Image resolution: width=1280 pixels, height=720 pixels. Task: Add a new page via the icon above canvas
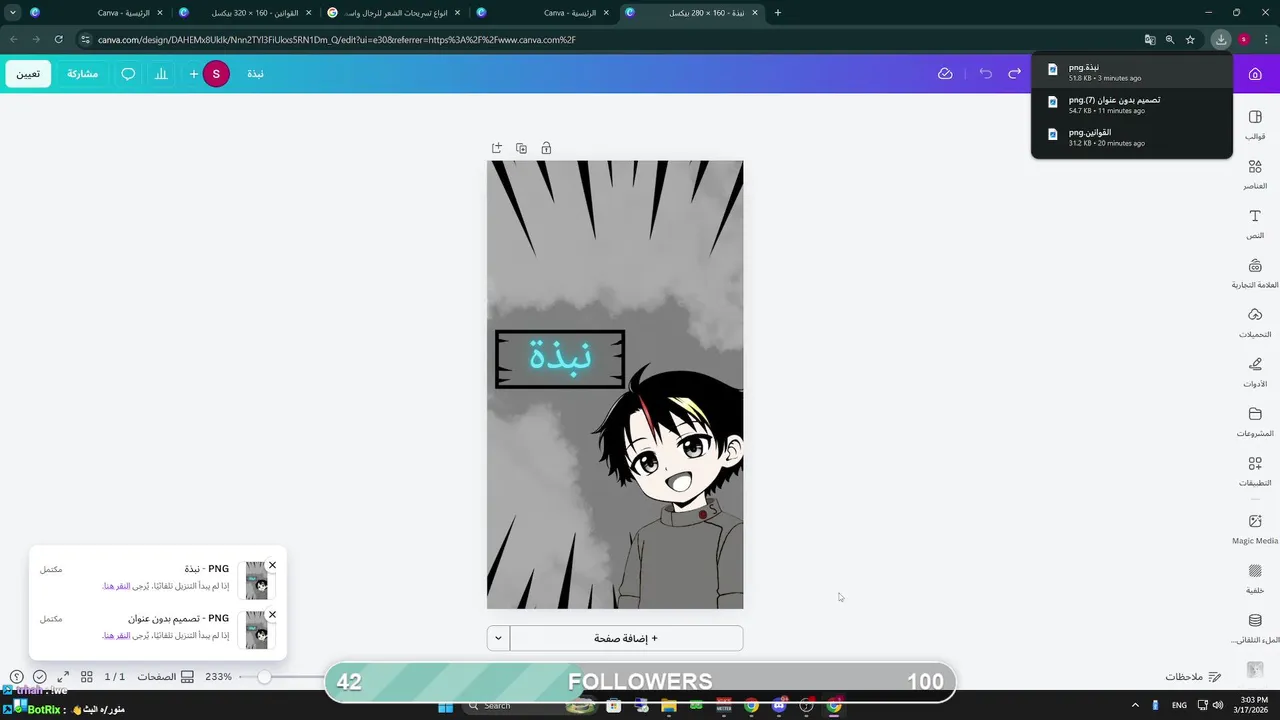[496, 148]
